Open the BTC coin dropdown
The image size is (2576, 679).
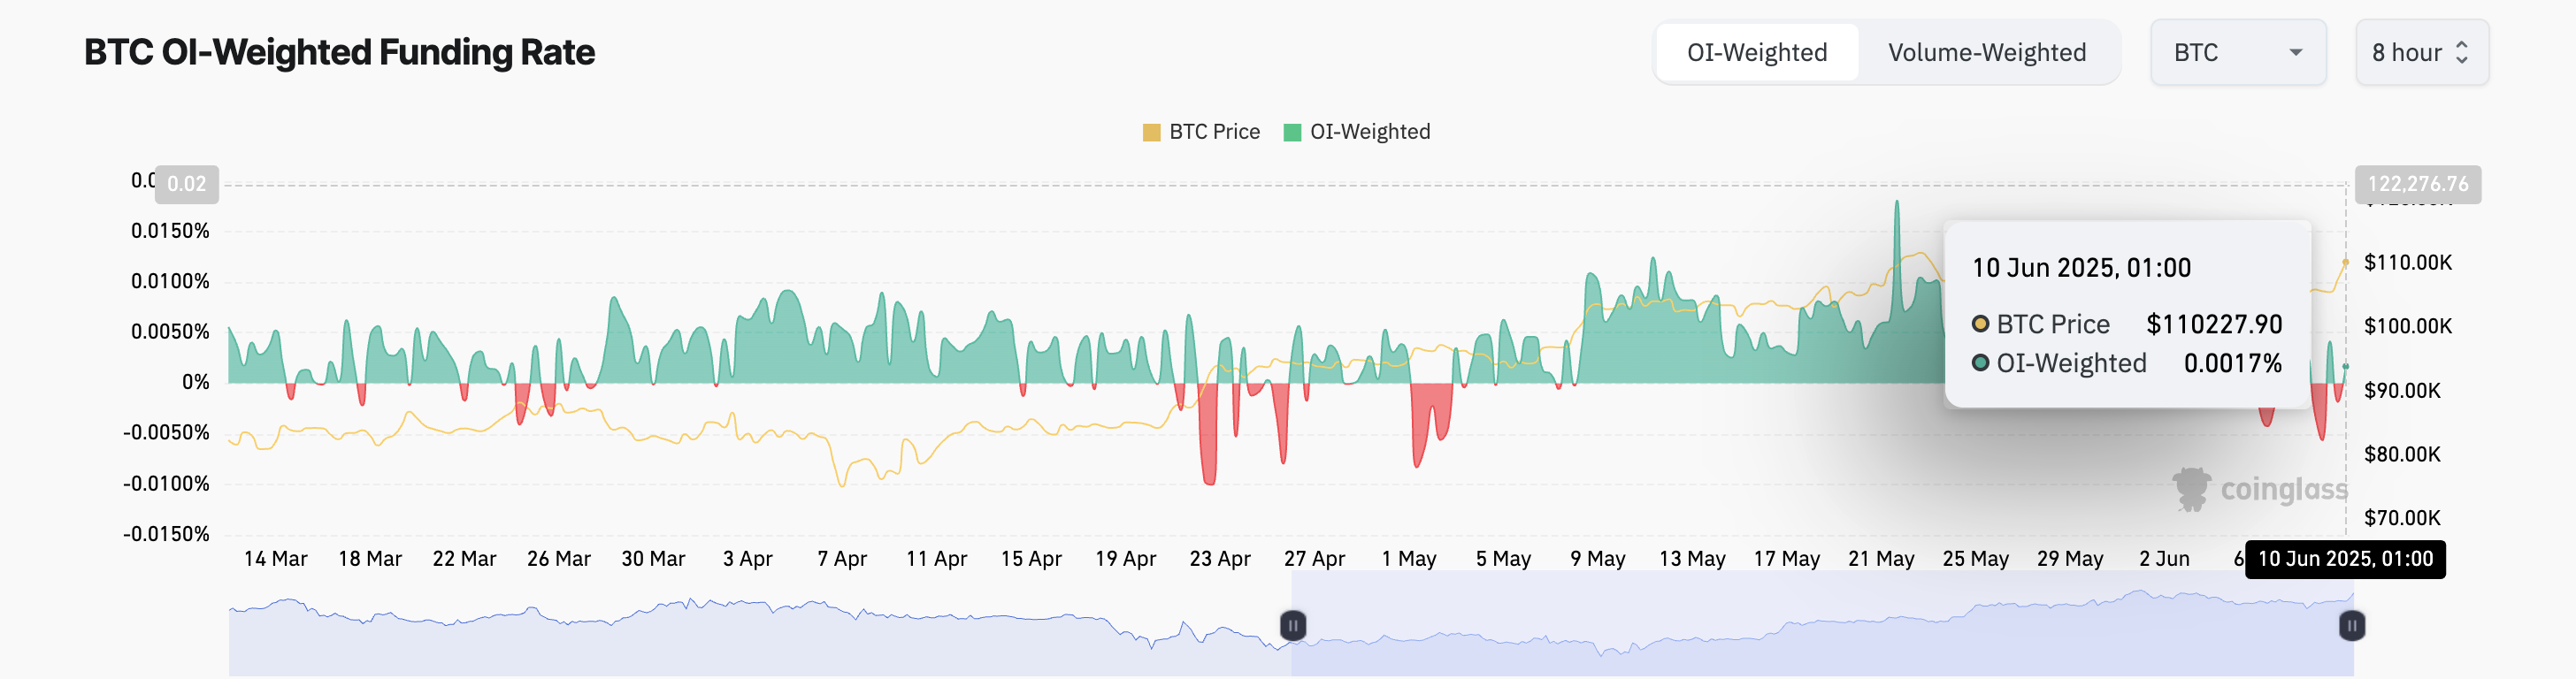(2237, 53)
